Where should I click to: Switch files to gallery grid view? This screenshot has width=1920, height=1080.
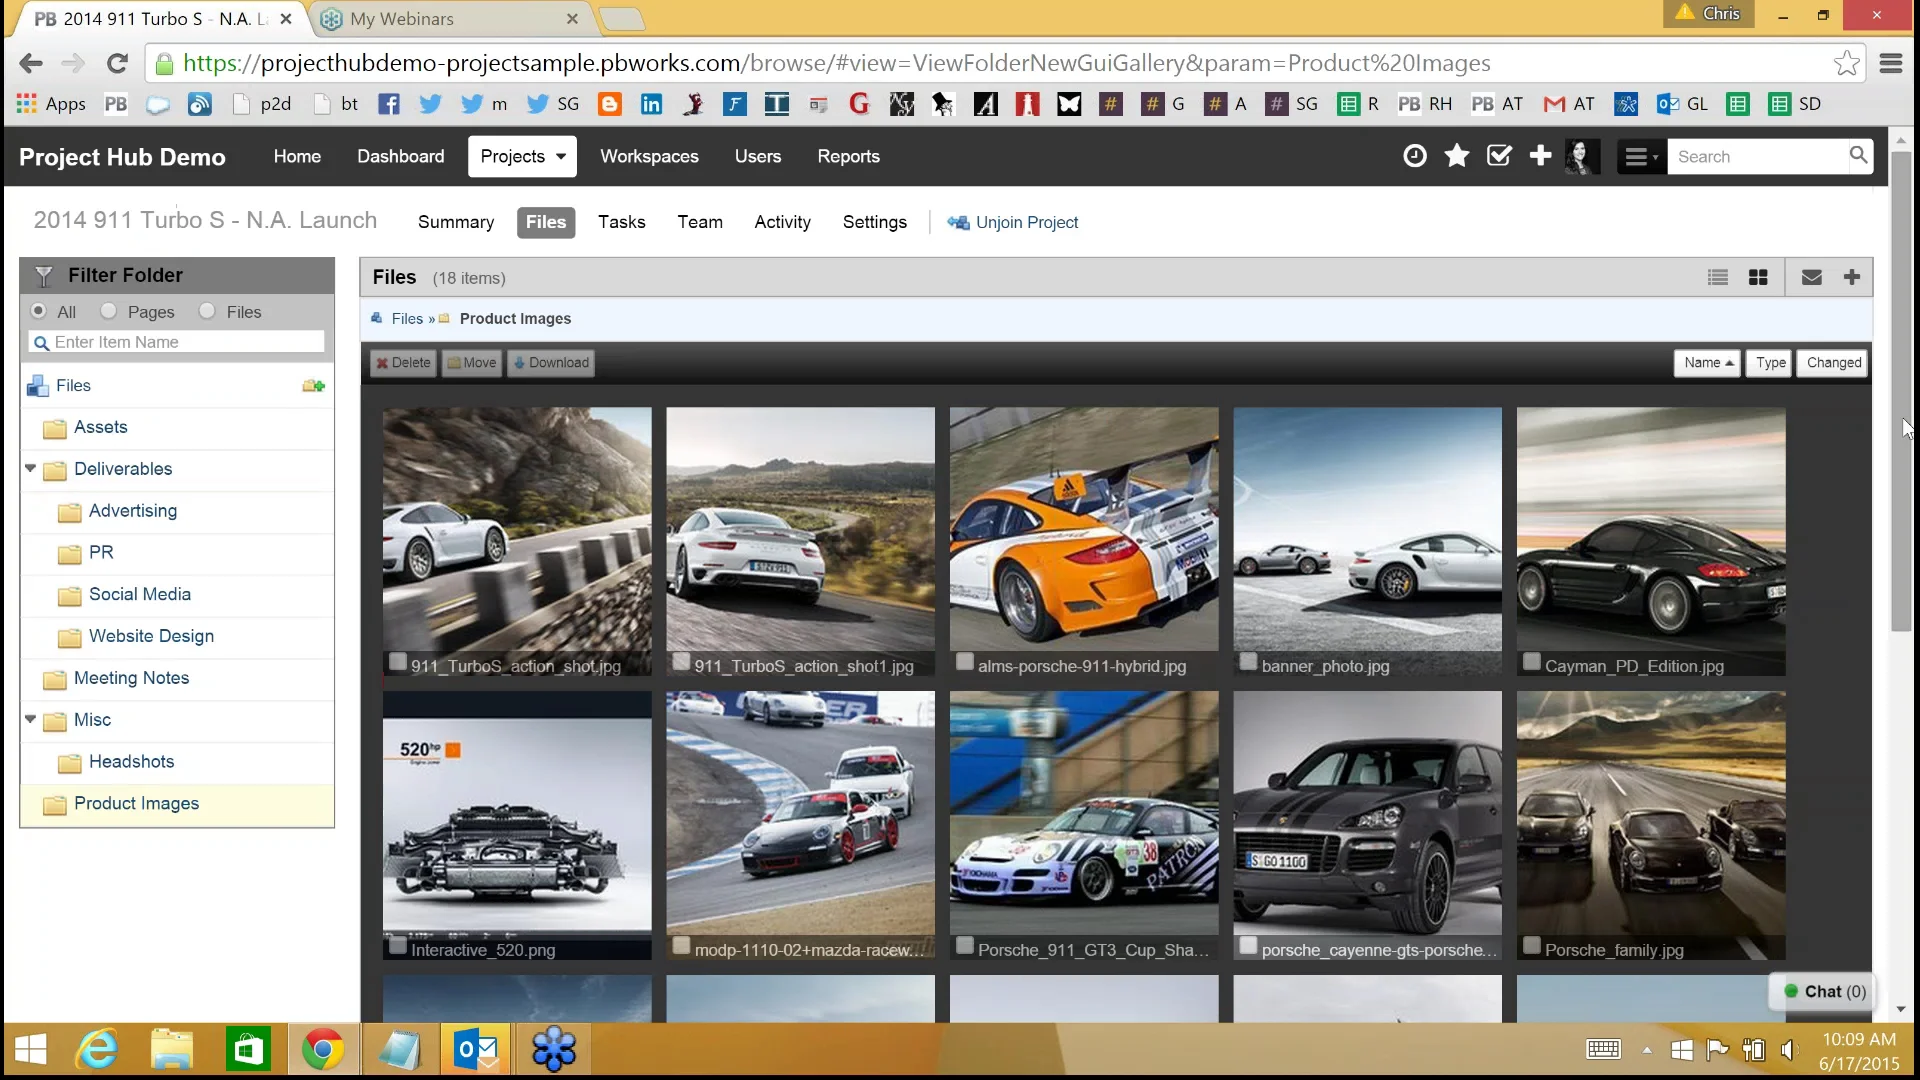(x=1758, y=278)
